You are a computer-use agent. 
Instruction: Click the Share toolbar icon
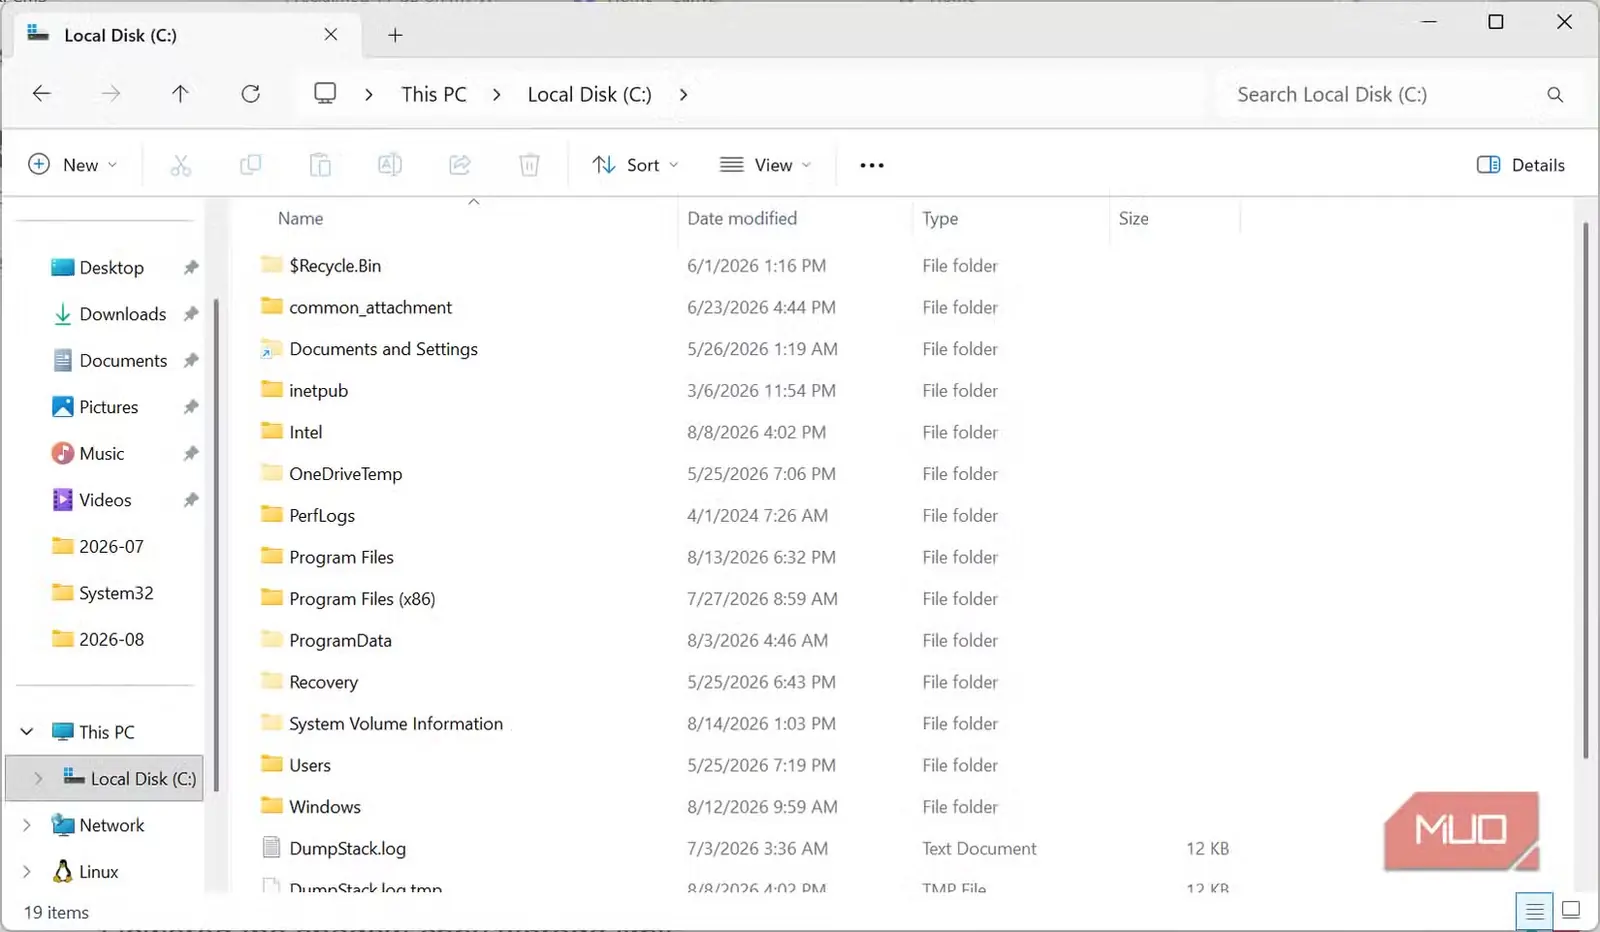(460, 165)
